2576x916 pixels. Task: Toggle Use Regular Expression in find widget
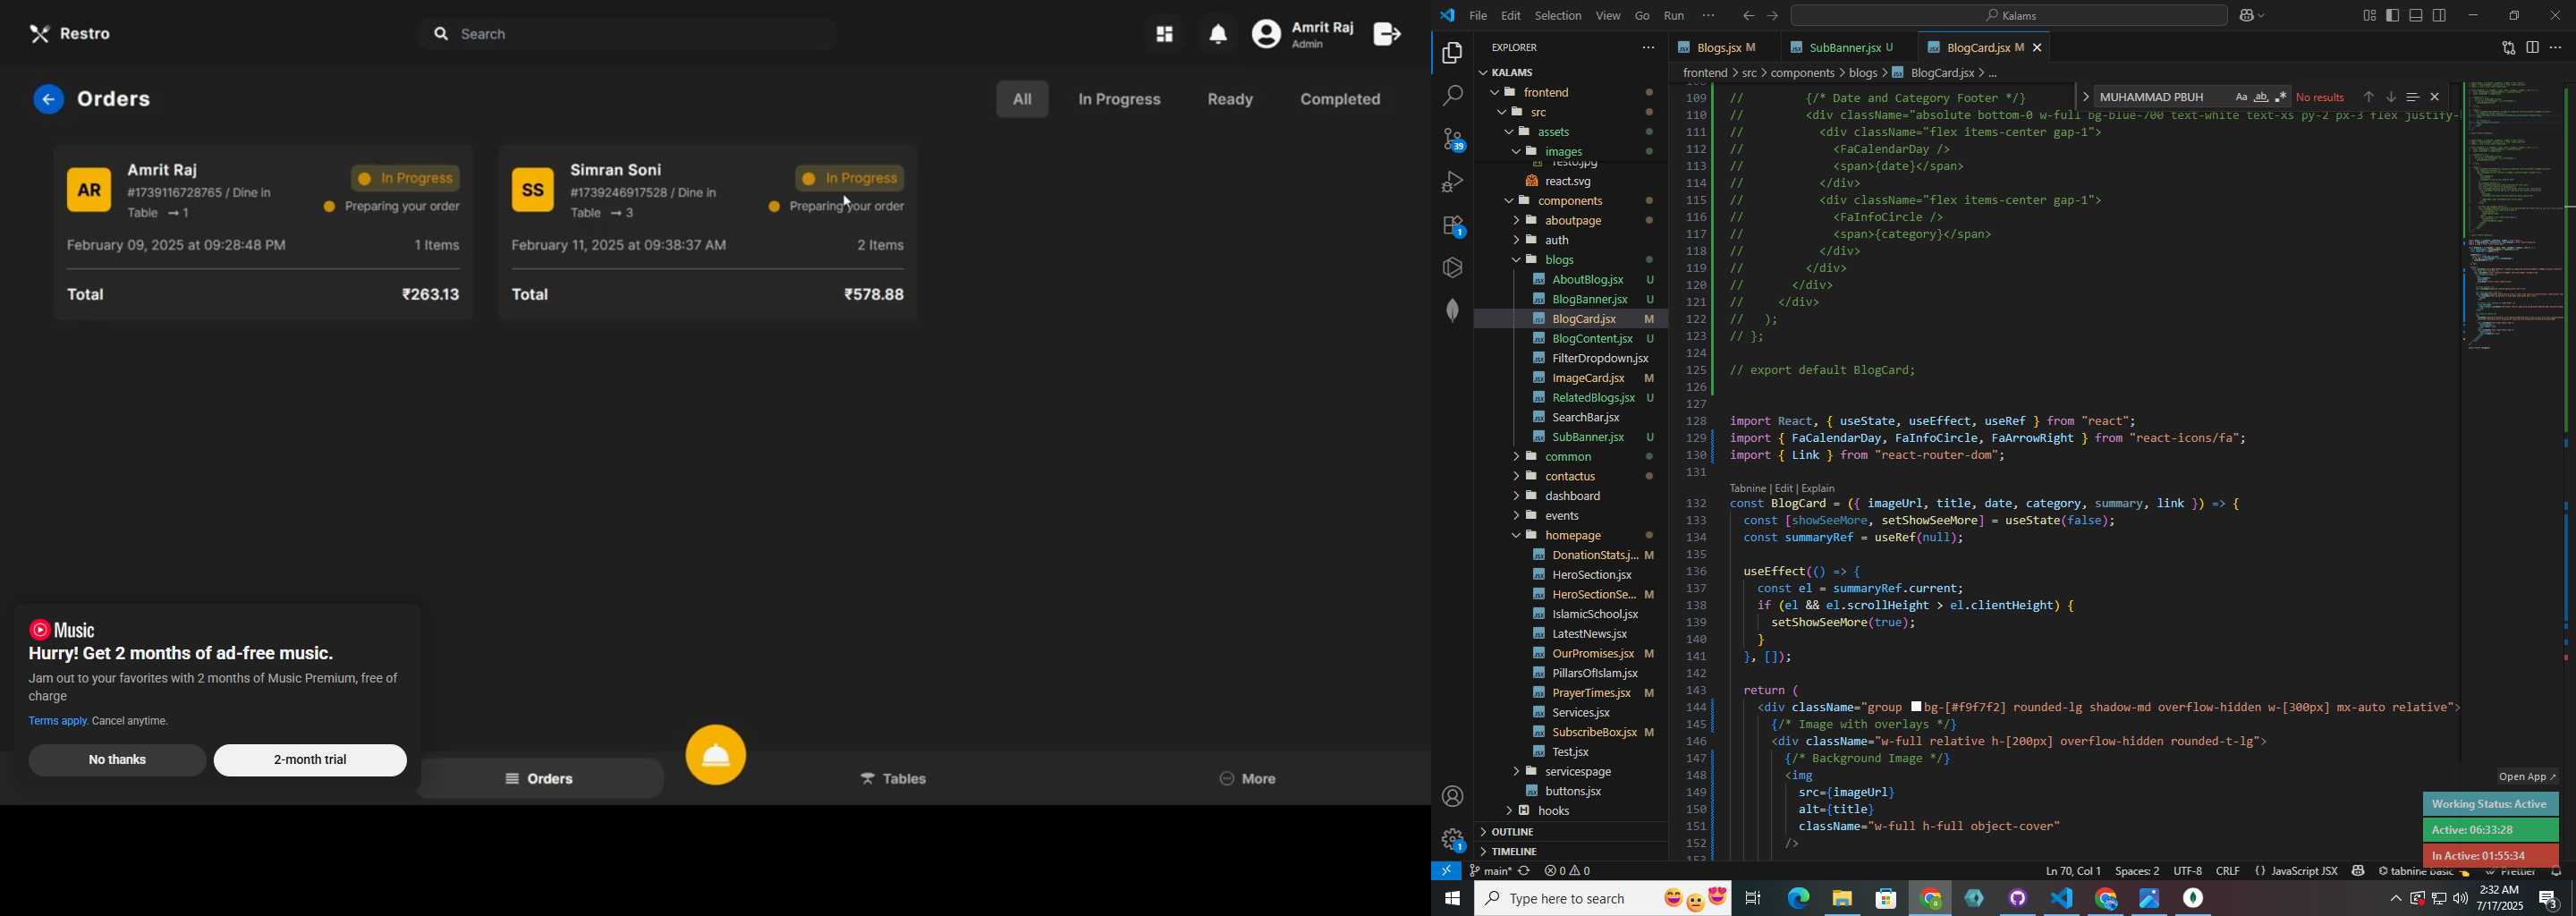click(2281, 97)
